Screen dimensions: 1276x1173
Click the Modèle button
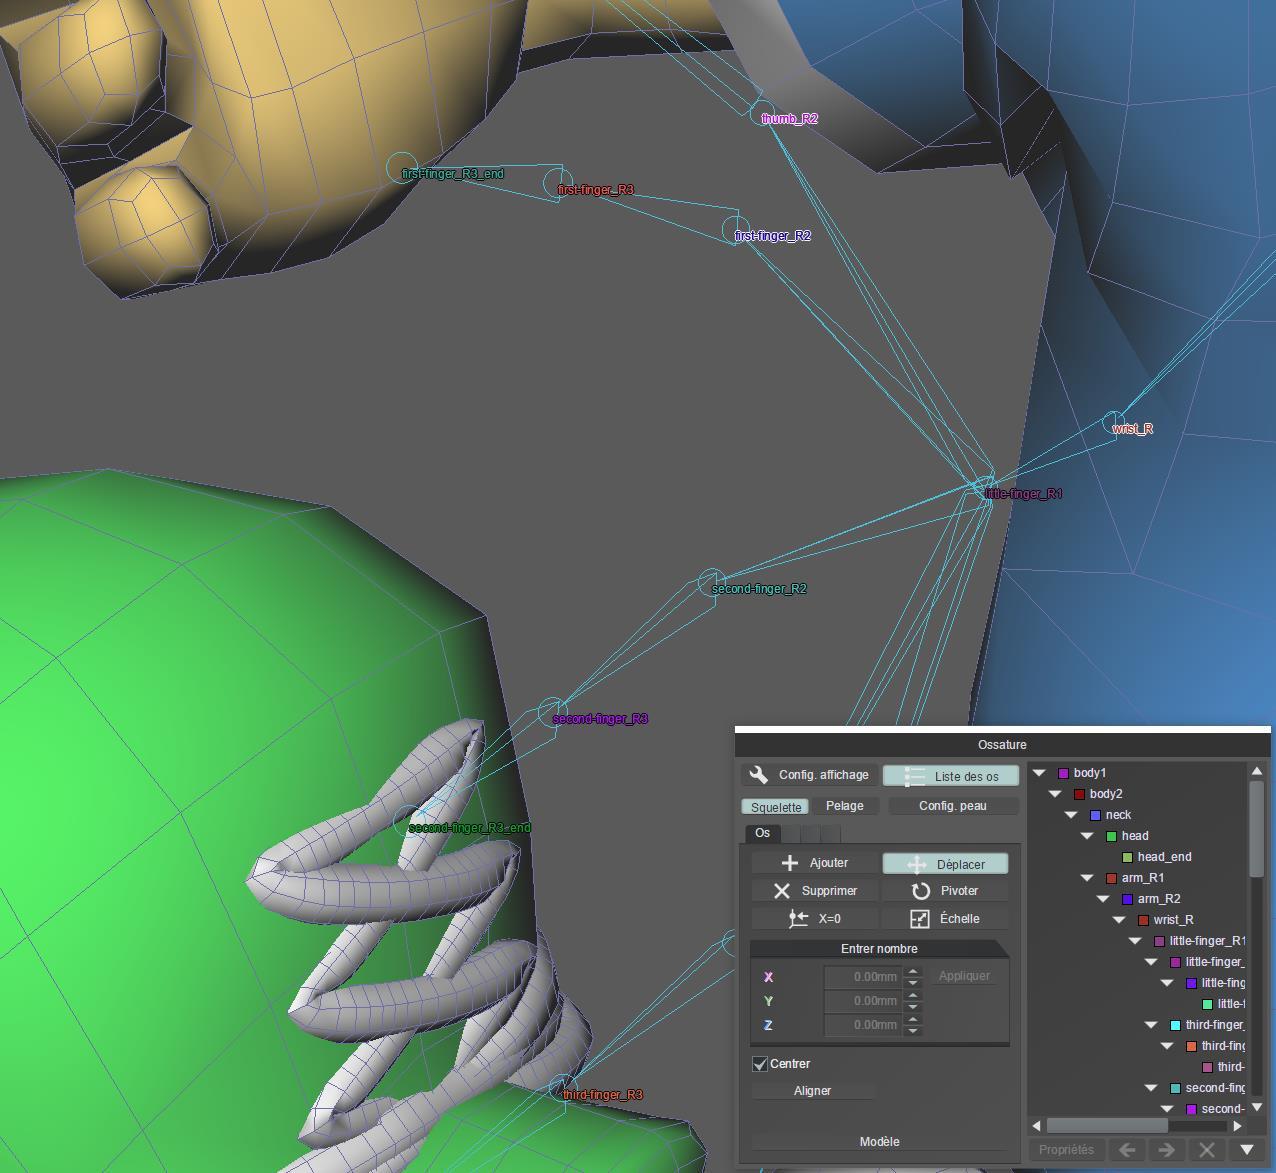click(879, 1142)
